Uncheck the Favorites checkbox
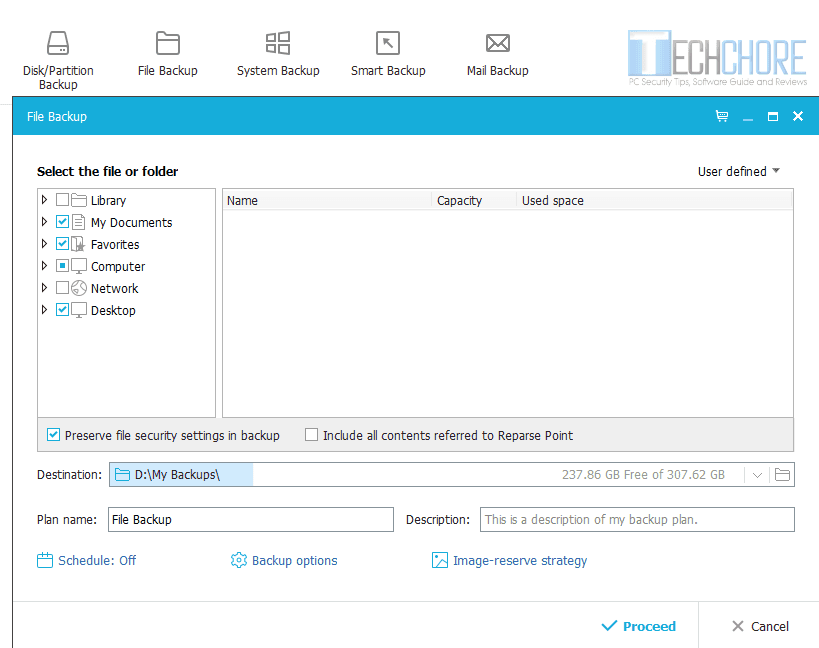 point(62,244)
